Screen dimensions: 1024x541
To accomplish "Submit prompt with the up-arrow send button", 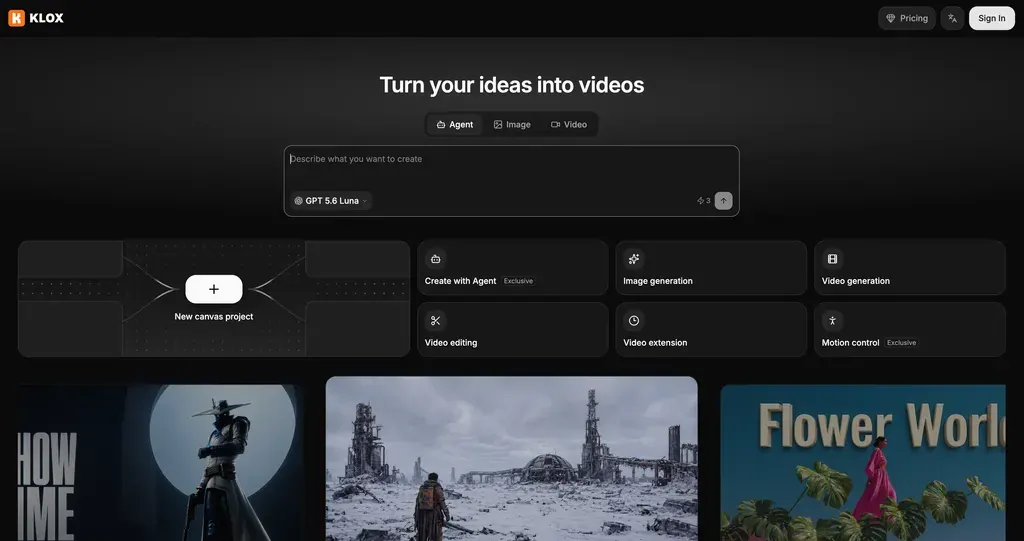I will click(723, 201).
